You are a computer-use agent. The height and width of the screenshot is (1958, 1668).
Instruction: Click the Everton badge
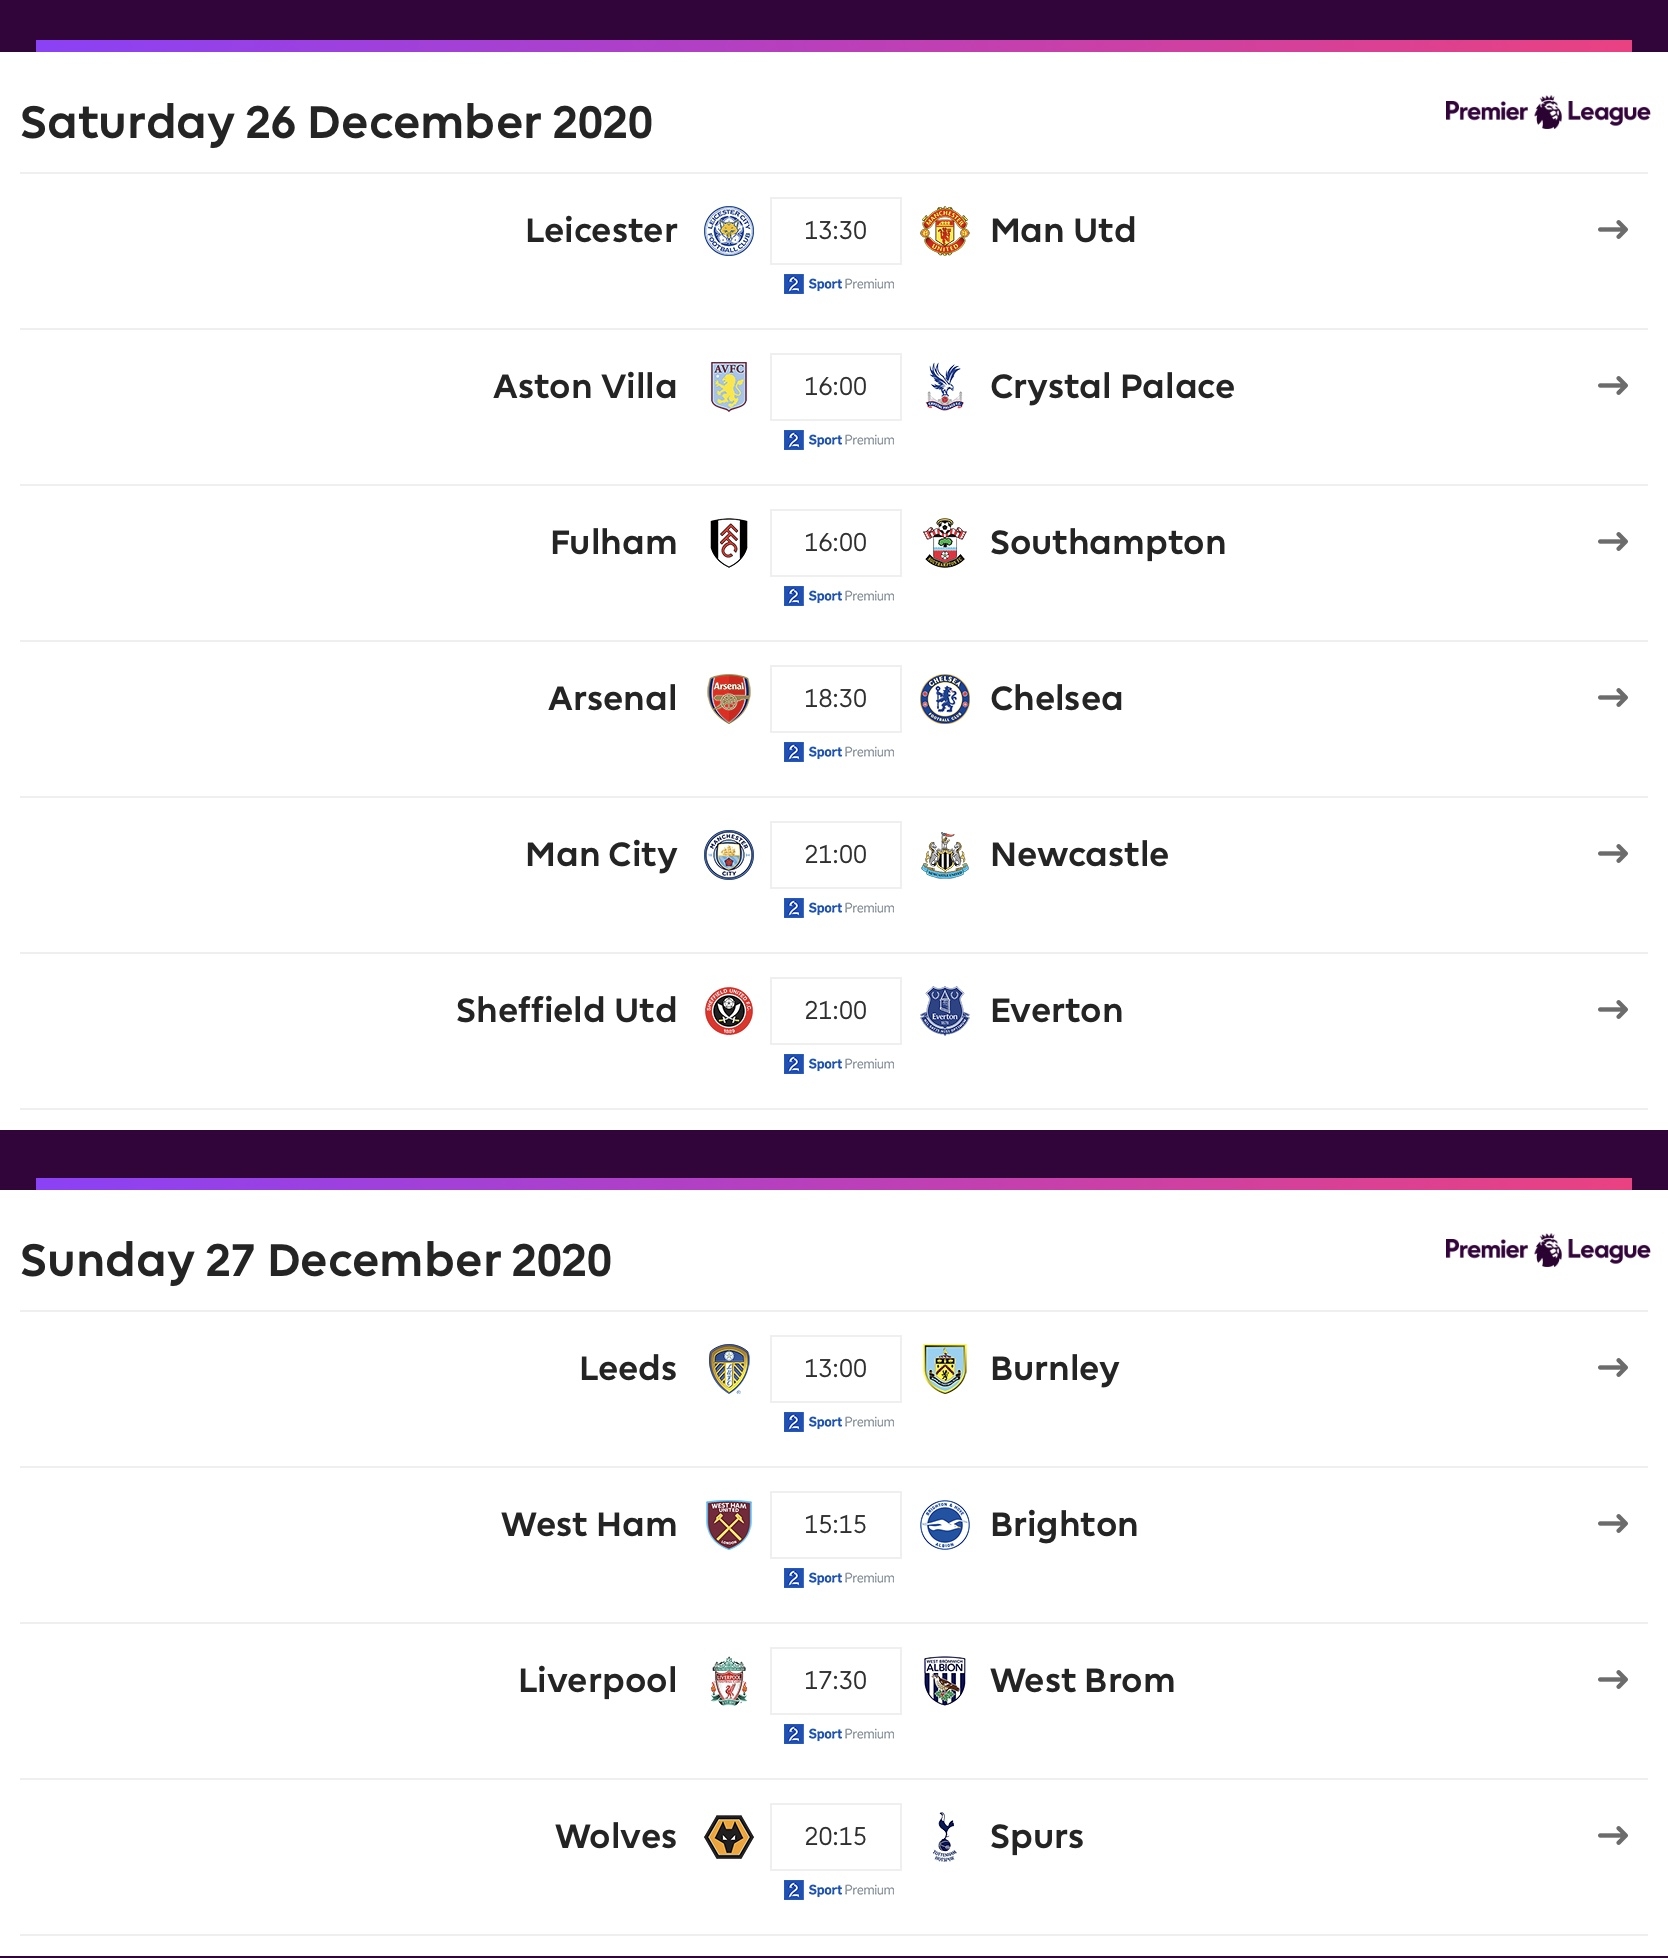tap(945, 1011)
